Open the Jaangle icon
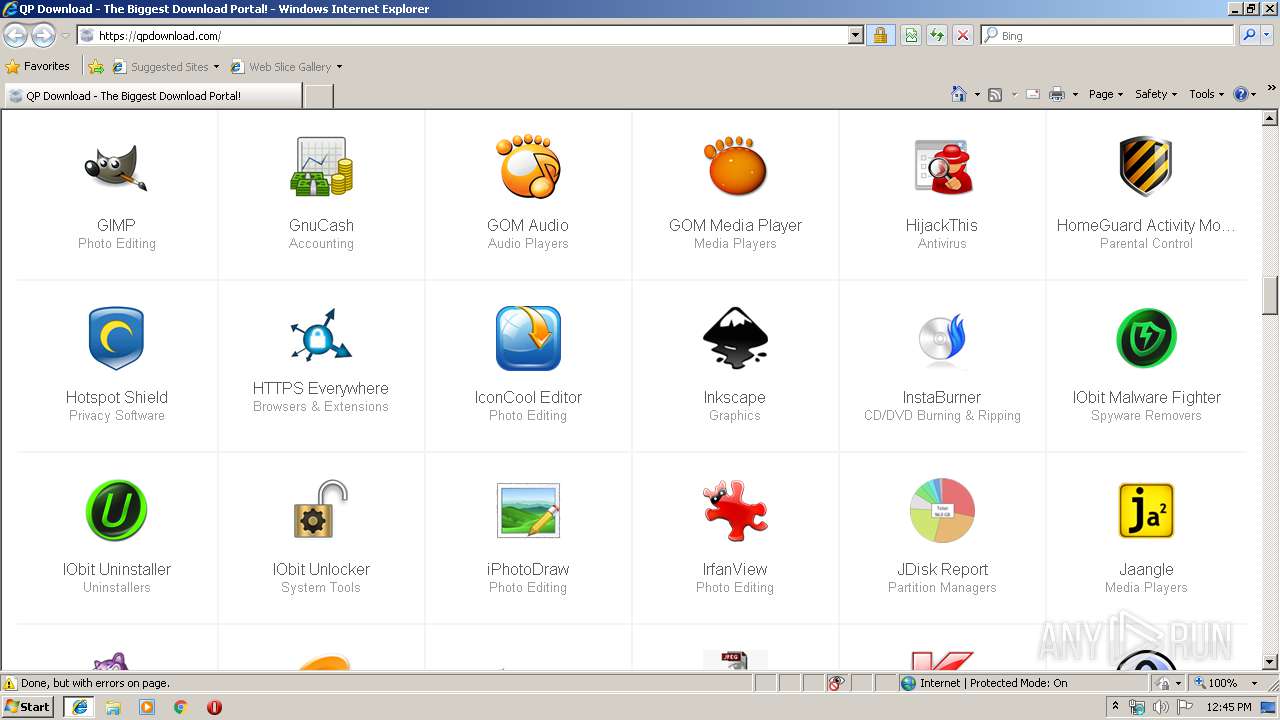The width and height of the screenshot is (1280, 720). 1146,511
